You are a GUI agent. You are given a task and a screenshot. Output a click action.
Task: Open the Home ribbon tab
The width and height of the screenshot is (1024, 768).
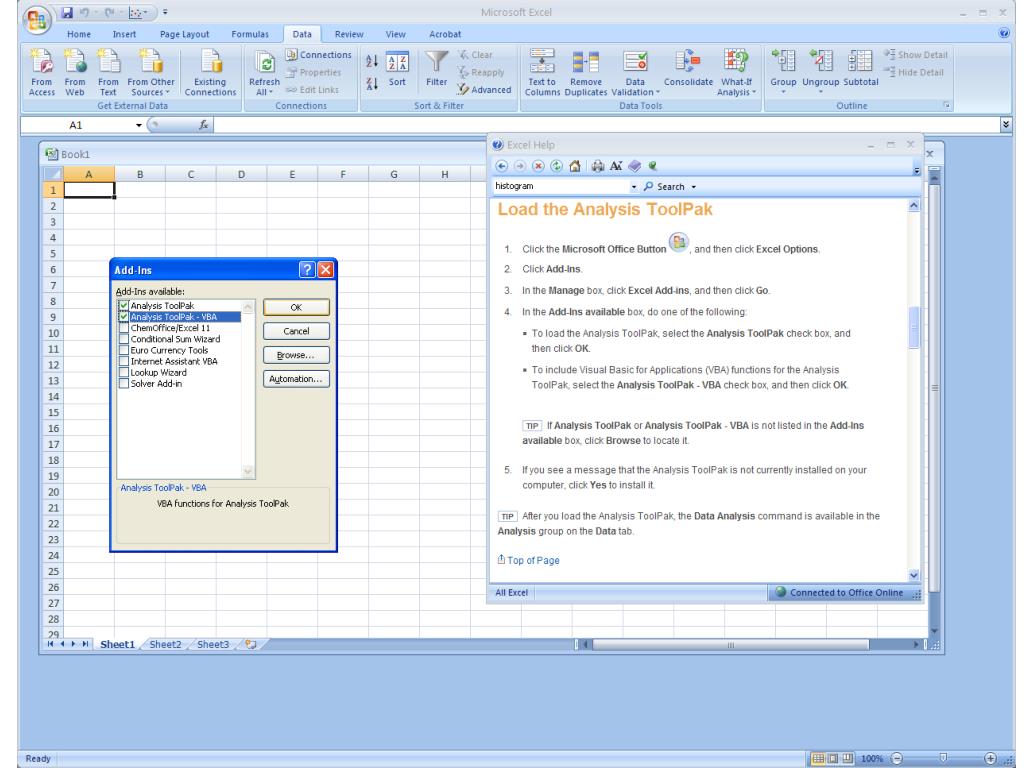(x=79, y=34)
